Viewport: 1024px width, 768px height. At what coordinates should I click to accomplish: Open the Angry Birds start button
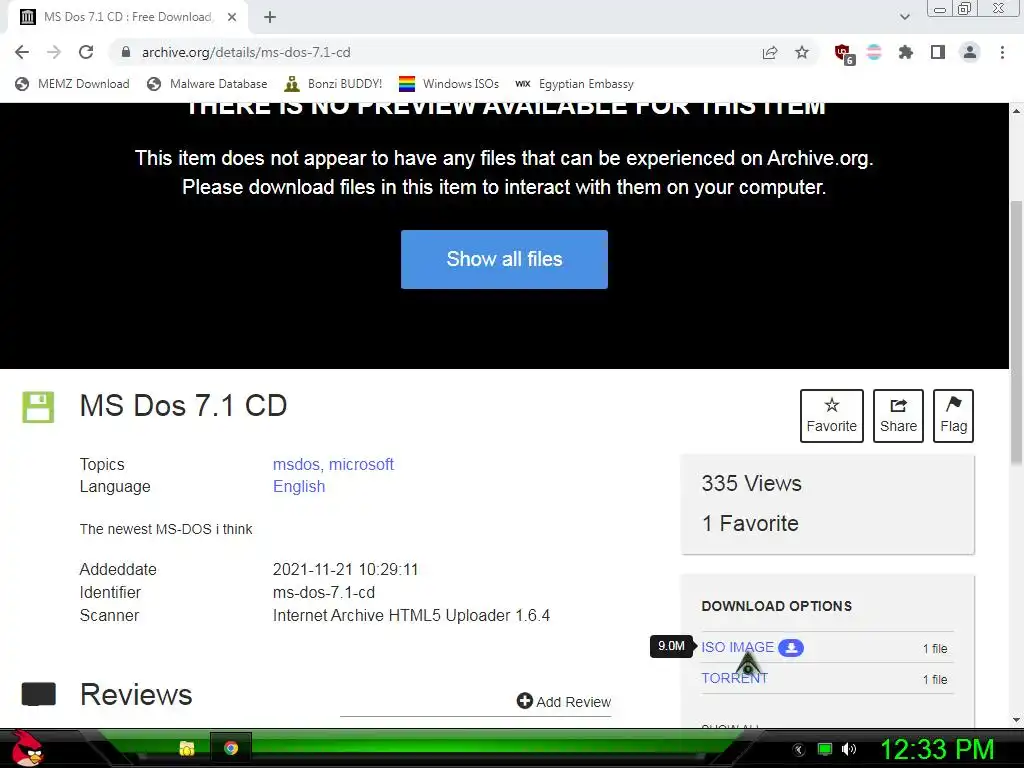click(27, 748)
